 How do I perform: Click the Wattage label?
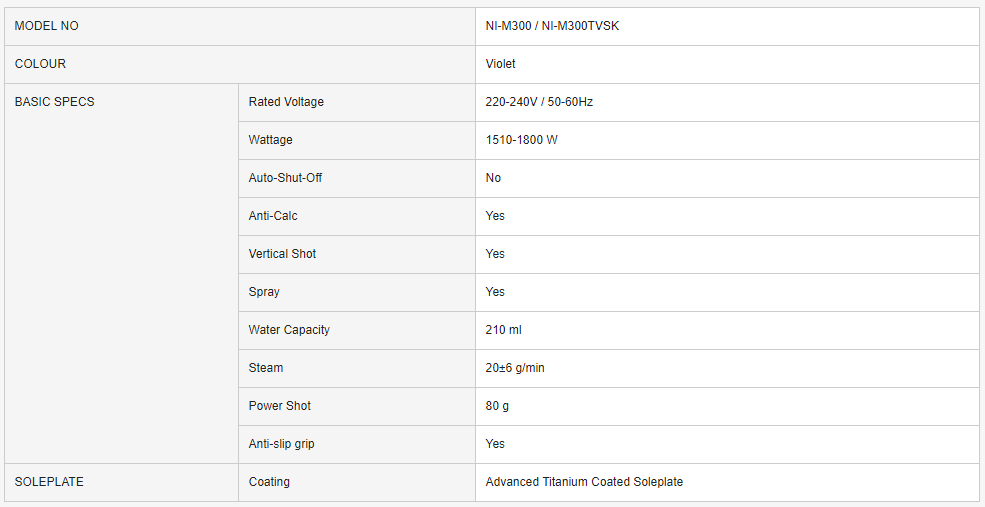coord(271,140)
